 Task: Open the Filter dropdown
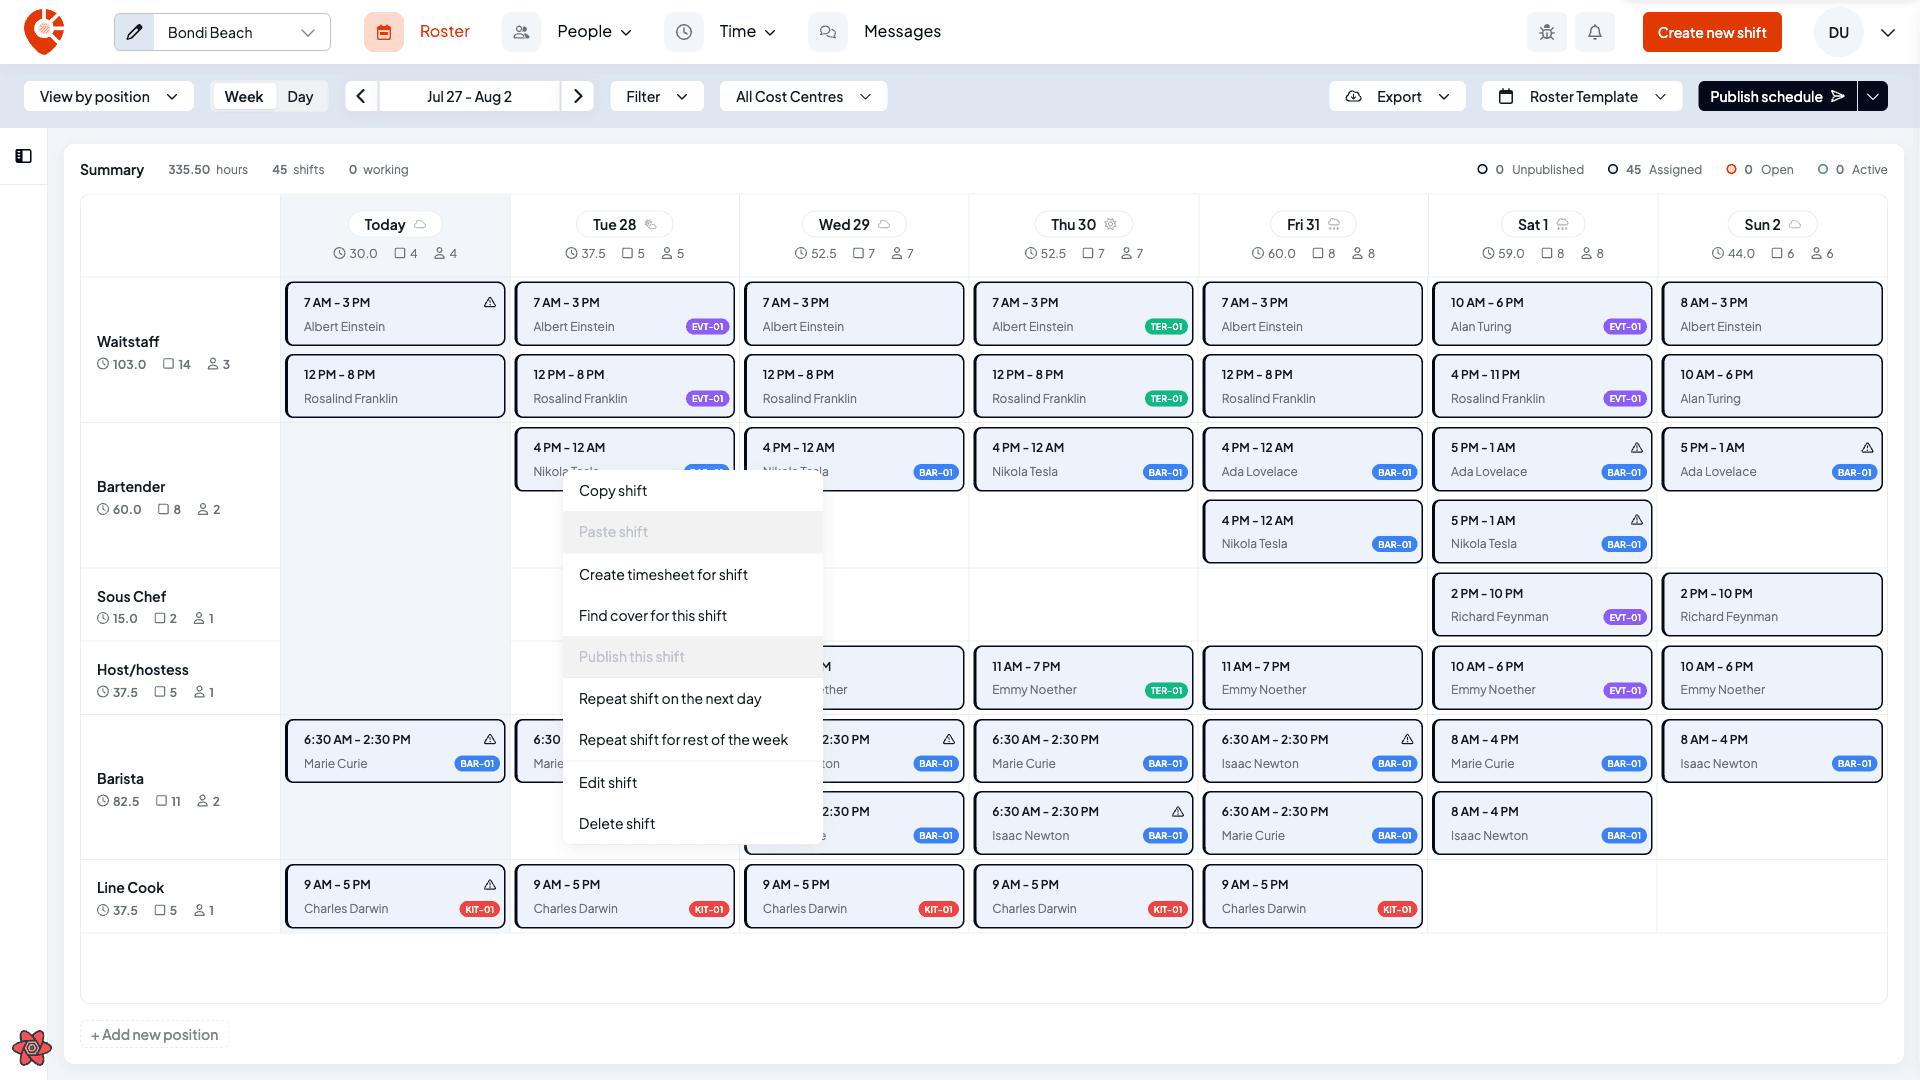657,96
